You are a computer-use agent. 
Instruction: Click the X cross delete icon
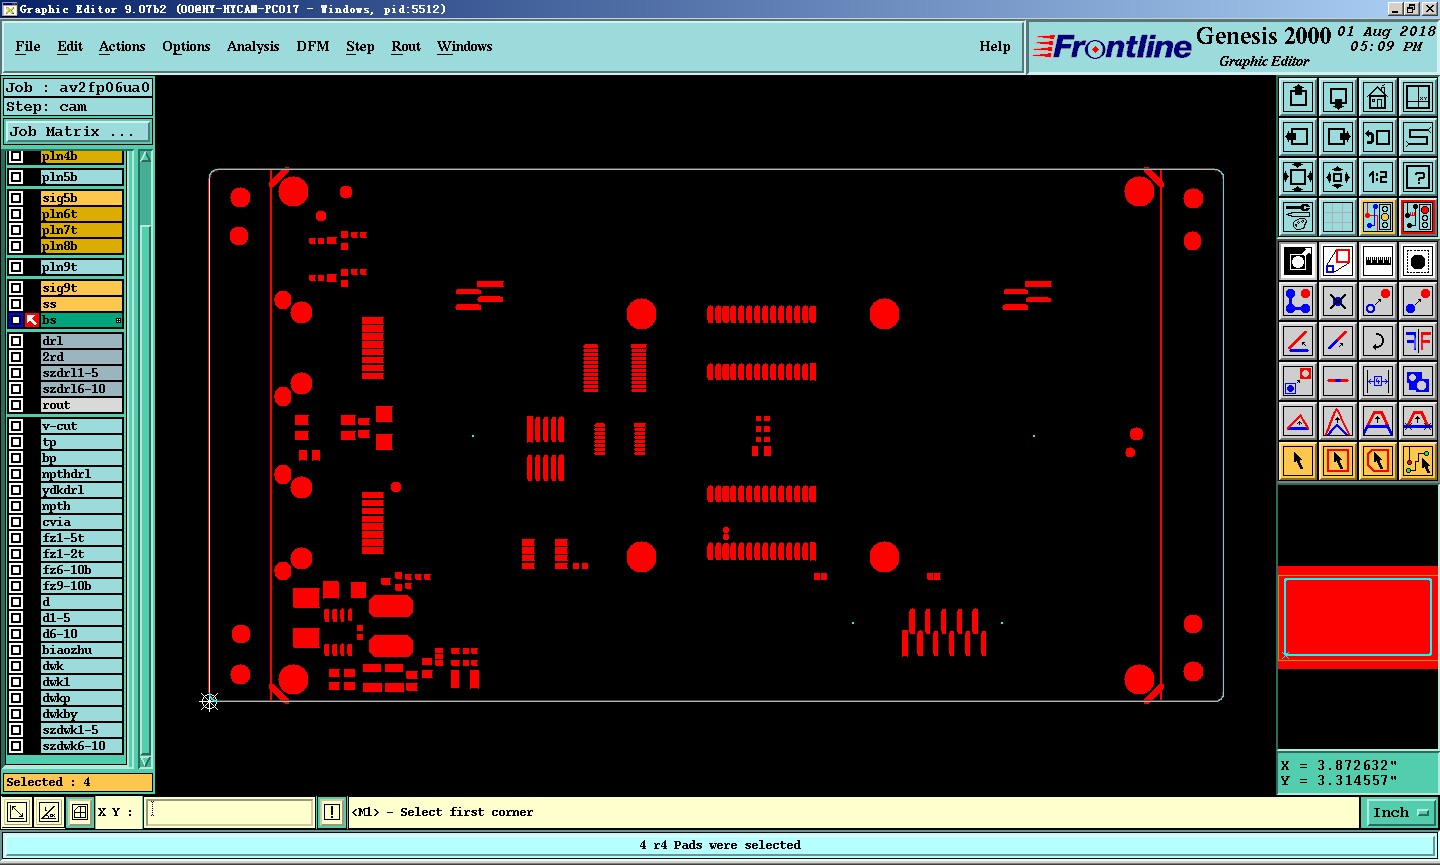[x=1338, y=301]
